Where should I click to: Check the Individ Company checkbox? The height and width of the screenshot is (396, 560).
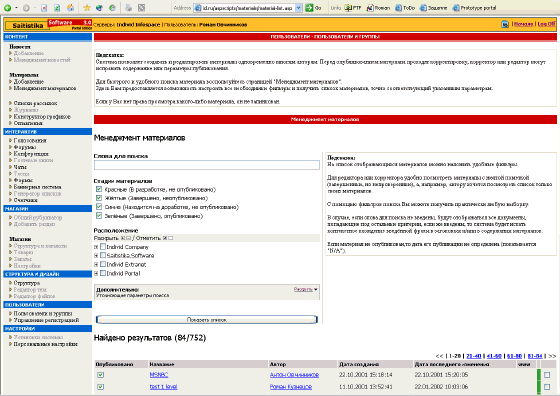pyautogui.click(x=103, y=247)
